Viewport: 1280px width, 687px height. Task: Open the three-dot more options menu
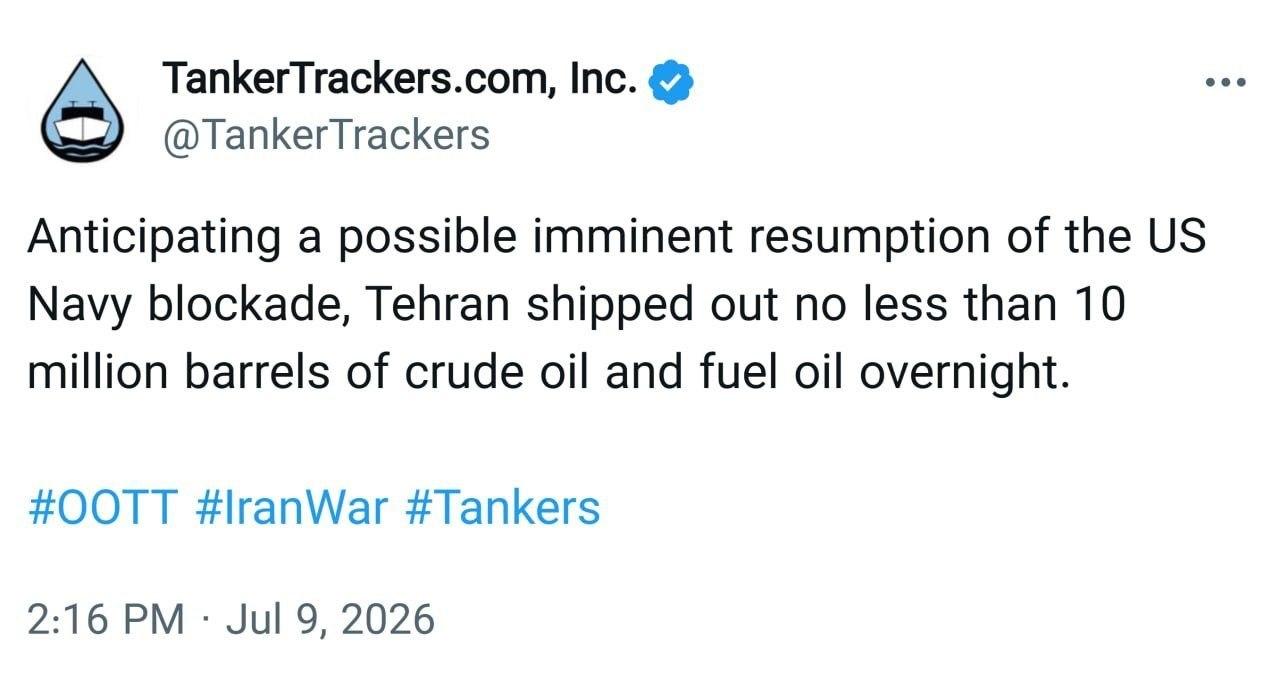pyautogui.click(x=1225, y=83)
